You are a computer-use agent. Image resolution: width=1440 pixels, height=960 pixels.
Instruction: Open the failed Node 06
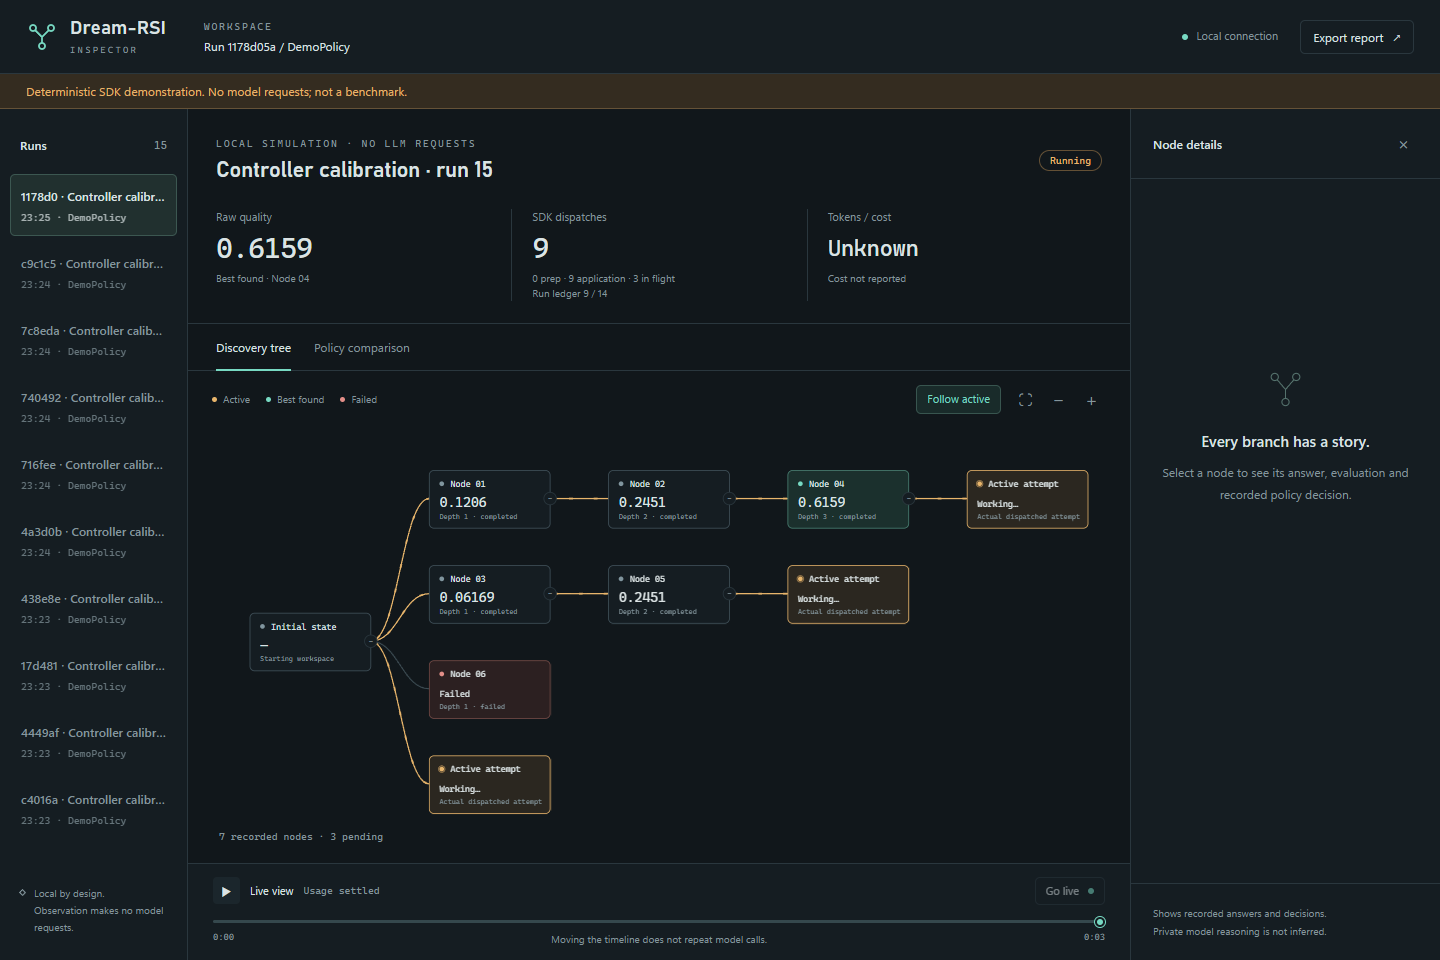point(490,689)
